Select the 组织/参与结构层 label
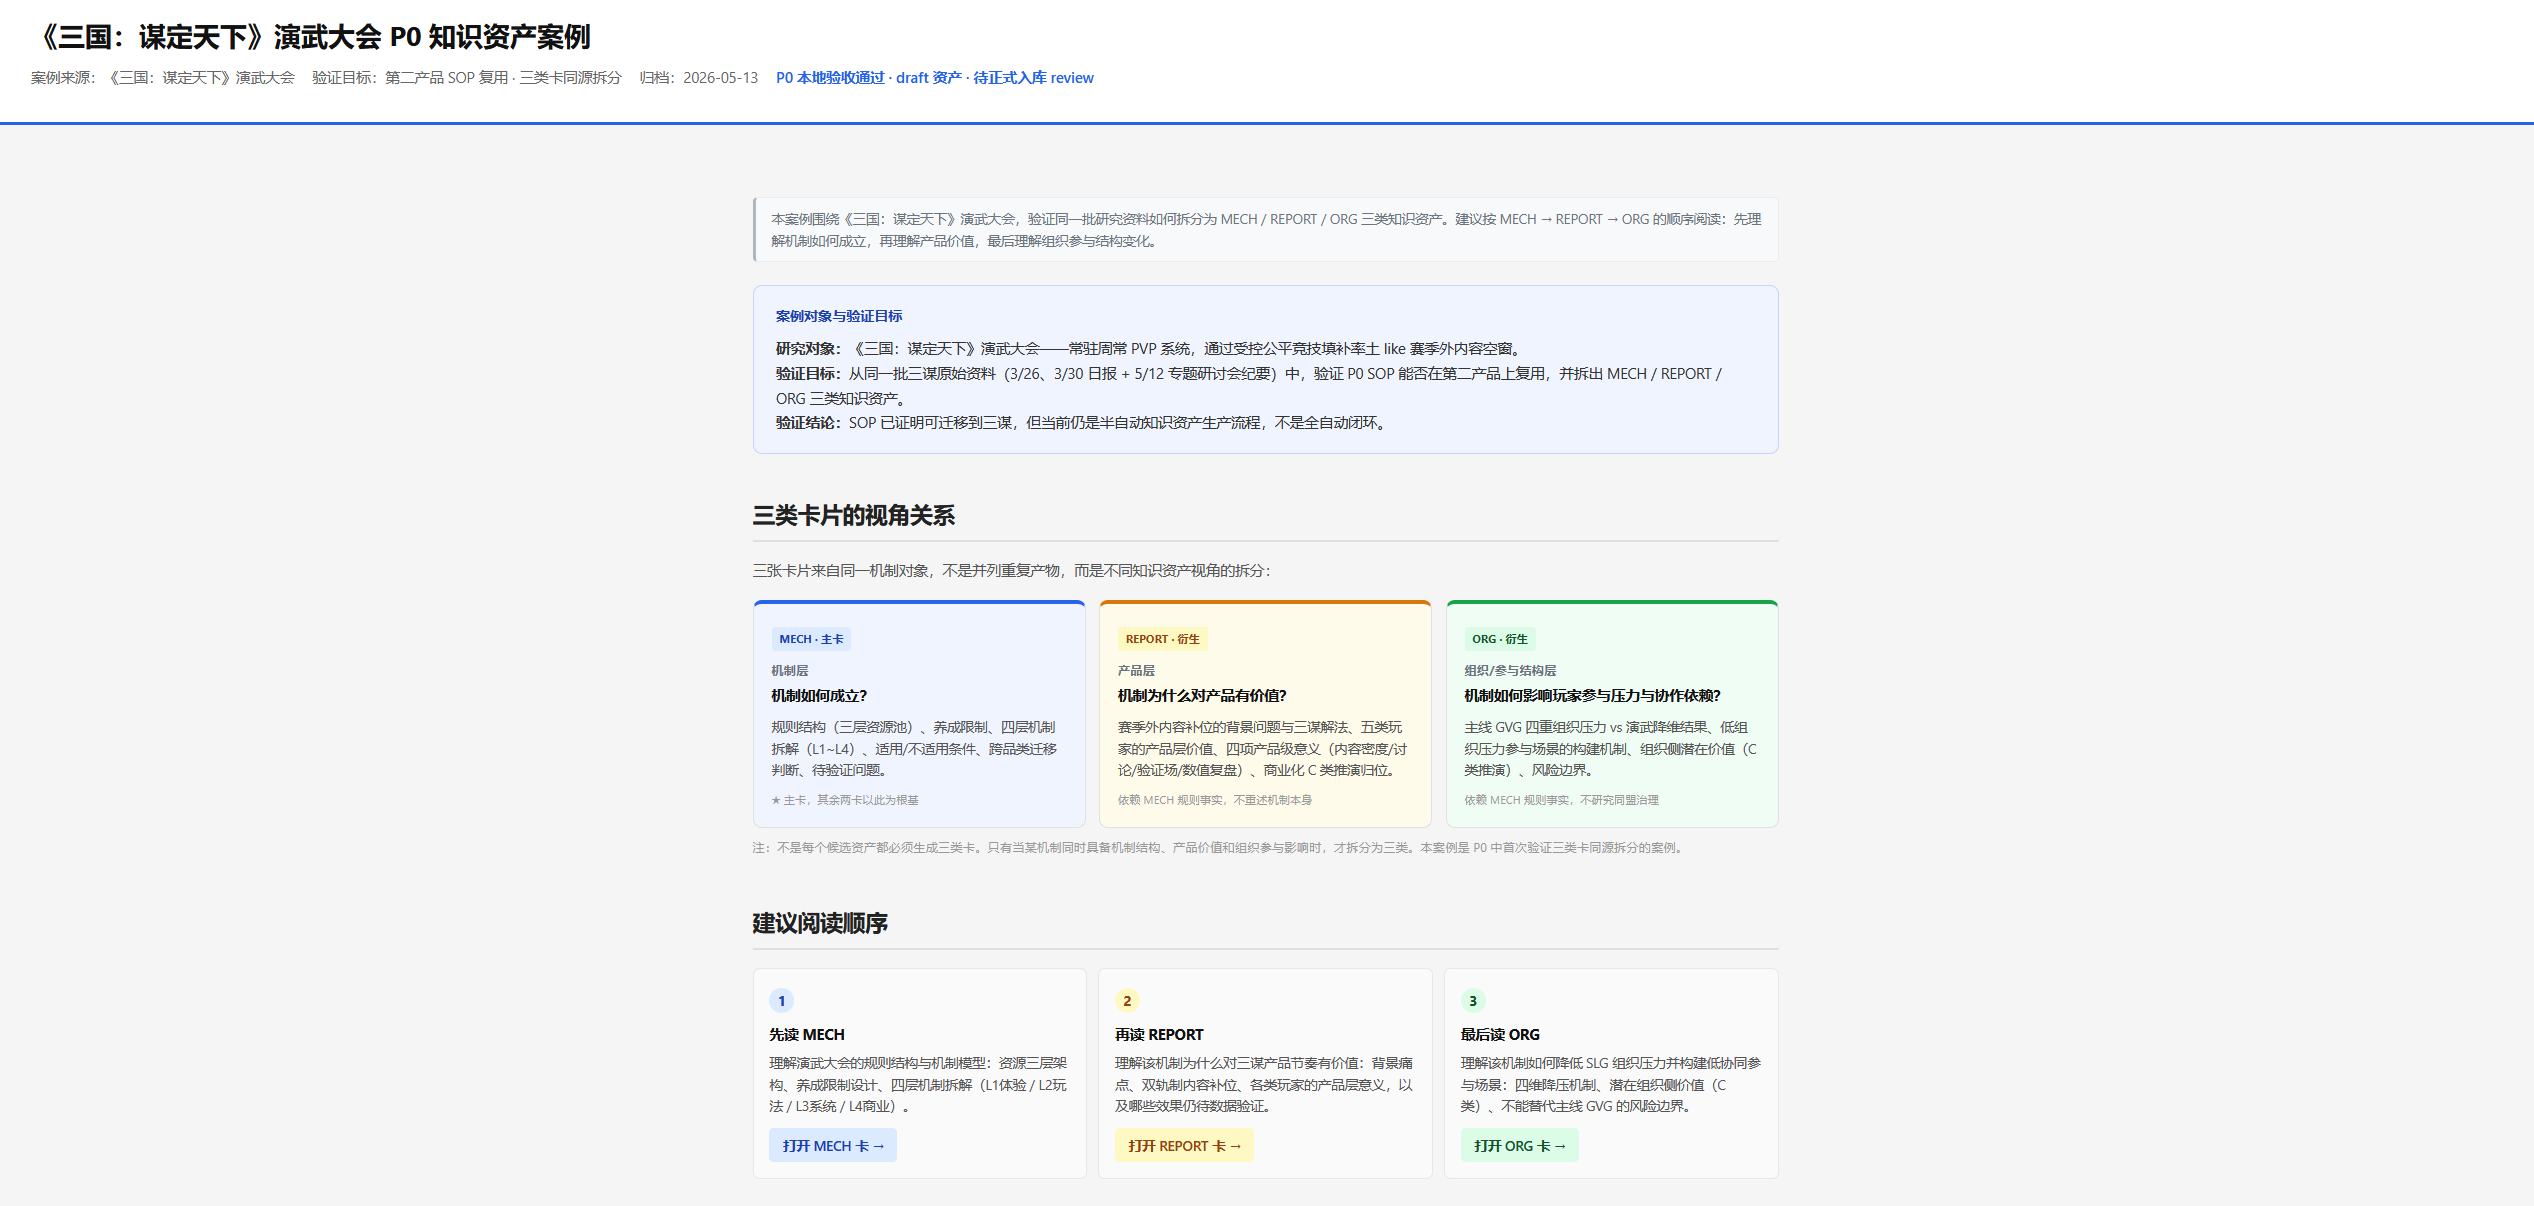Image resolution: width=2534 pixels, height=1206 pixels. [x=1510, y=671]
